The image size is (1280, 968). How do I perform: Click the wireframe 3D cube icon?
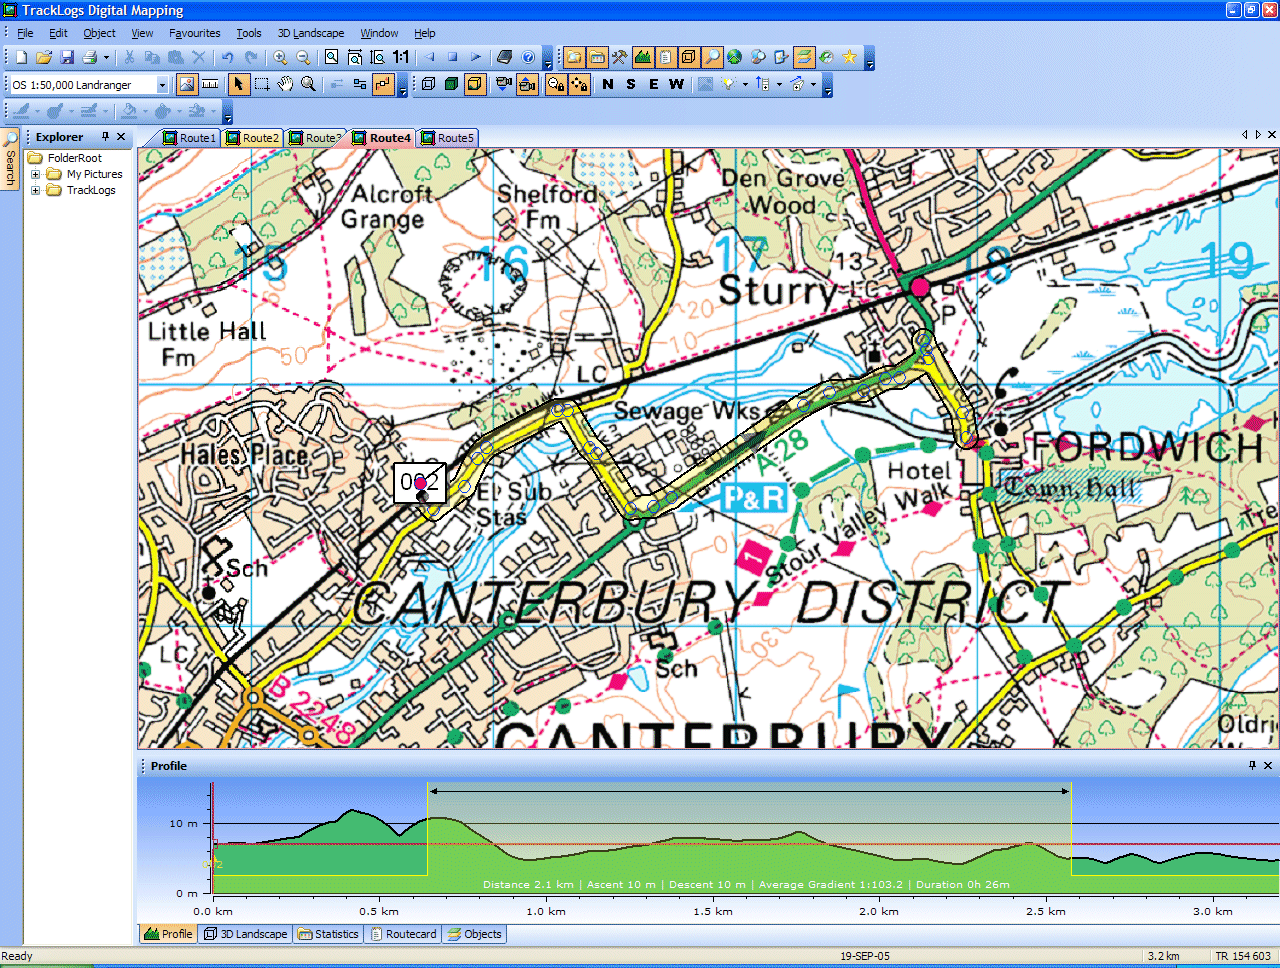click(x=428, y=84)
